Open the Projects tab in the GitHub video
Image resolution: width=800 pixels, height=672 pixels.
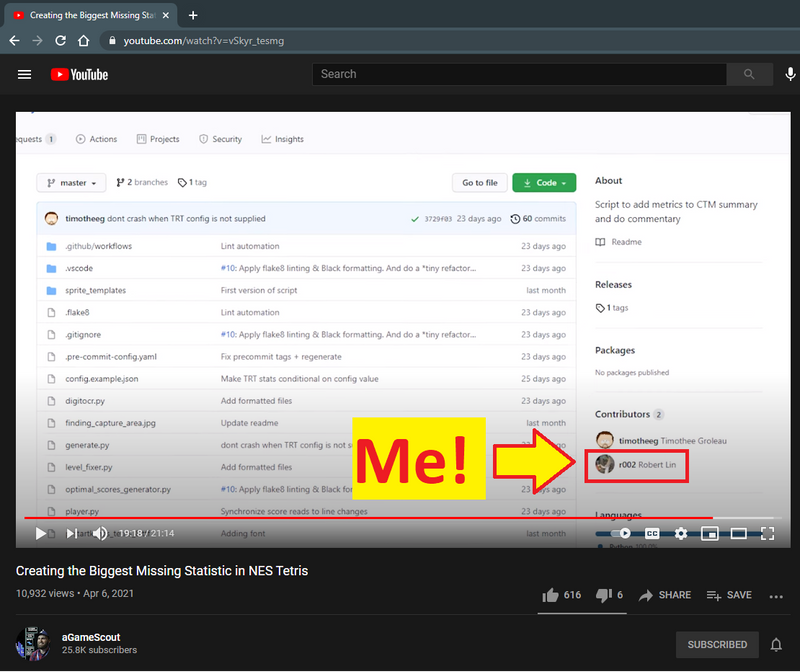(x=158, y=139)
